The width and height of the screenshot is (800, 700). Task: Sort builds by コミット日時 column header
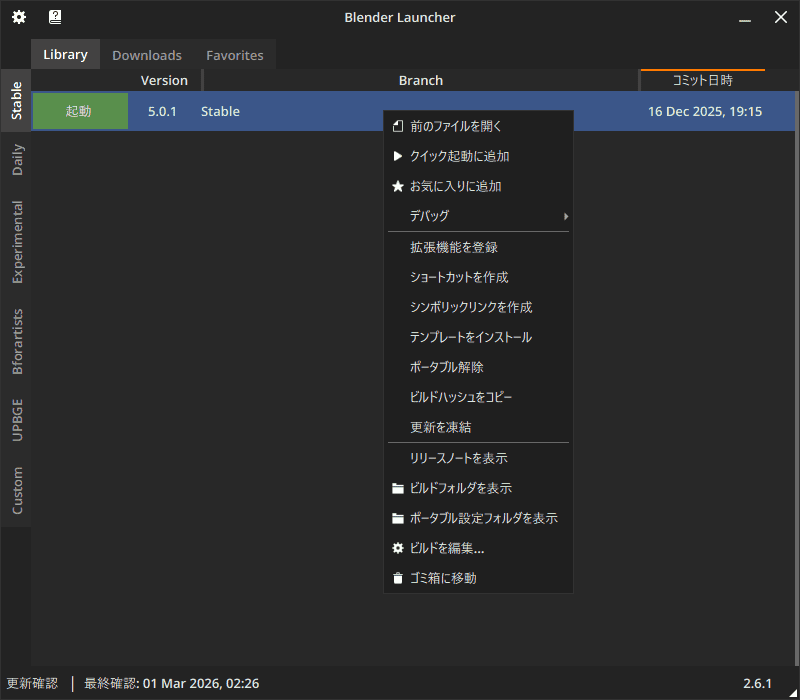702,80
